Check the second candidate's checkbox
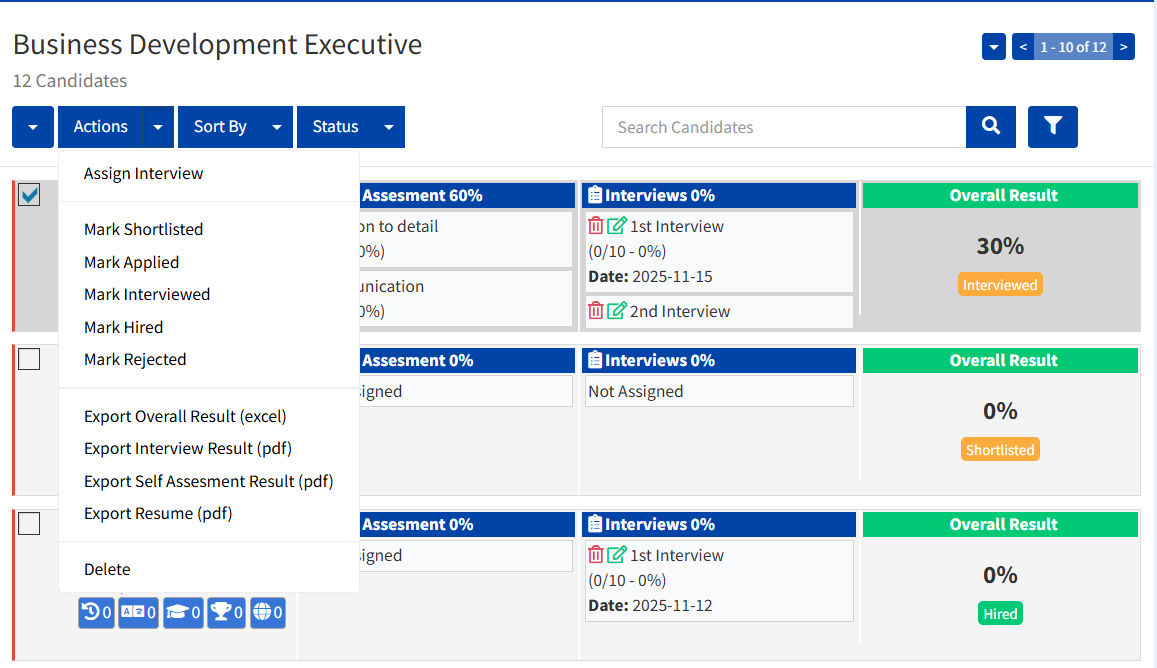This screenshot has width=1157, height=668. point(30,359)
